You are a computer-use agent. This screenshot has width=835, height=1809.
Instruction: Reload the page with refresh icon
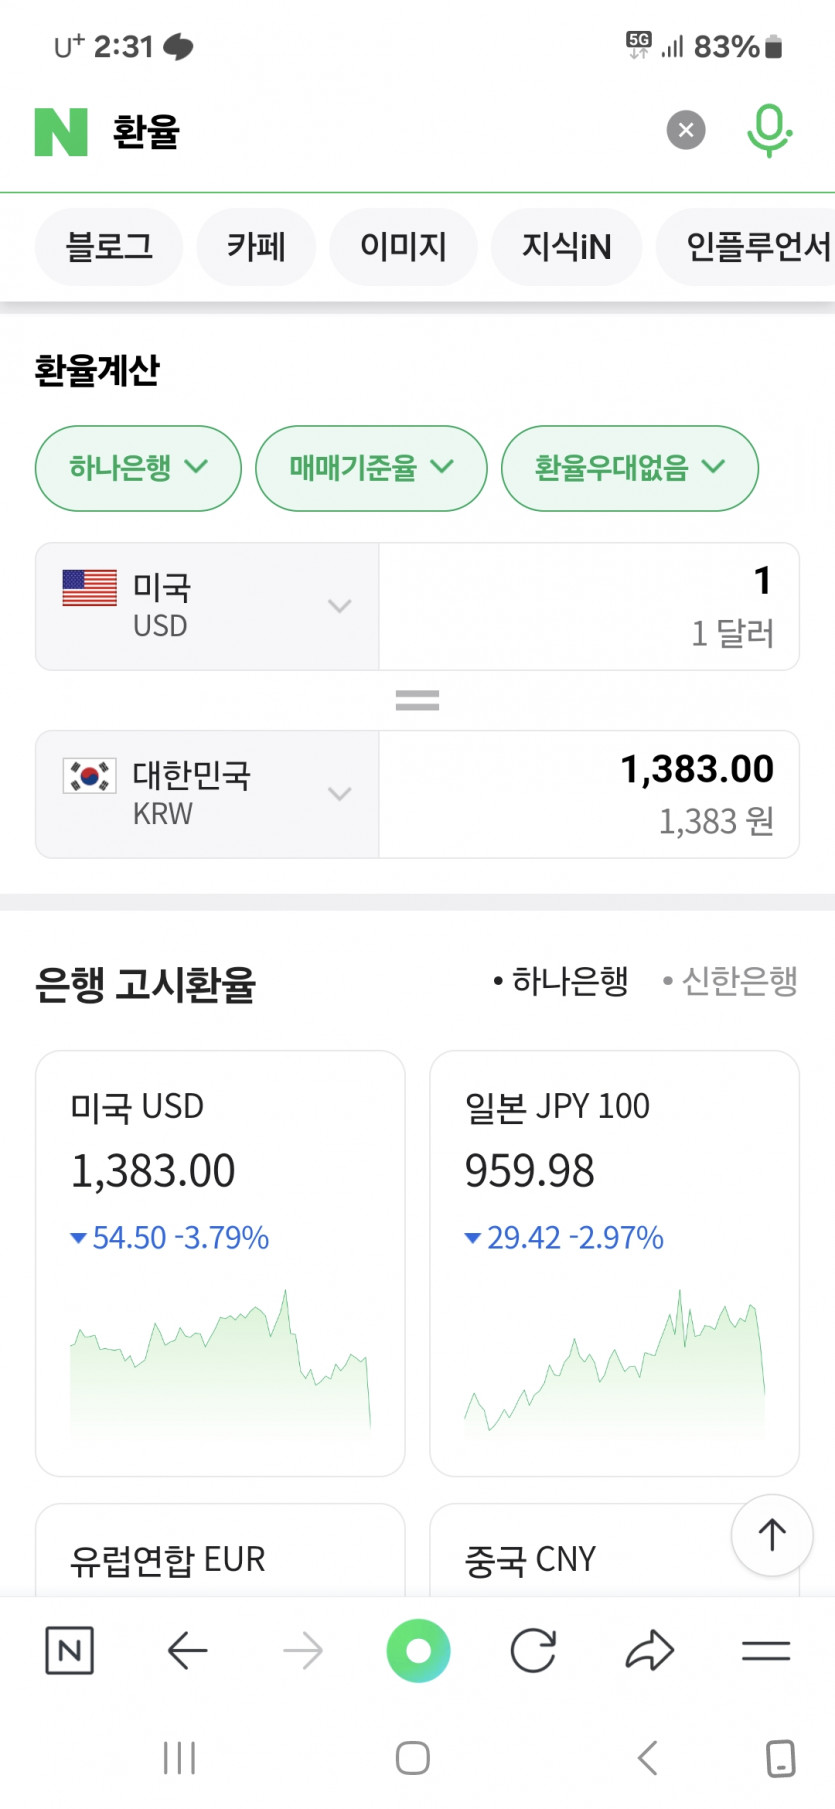tap(533, 1650)
